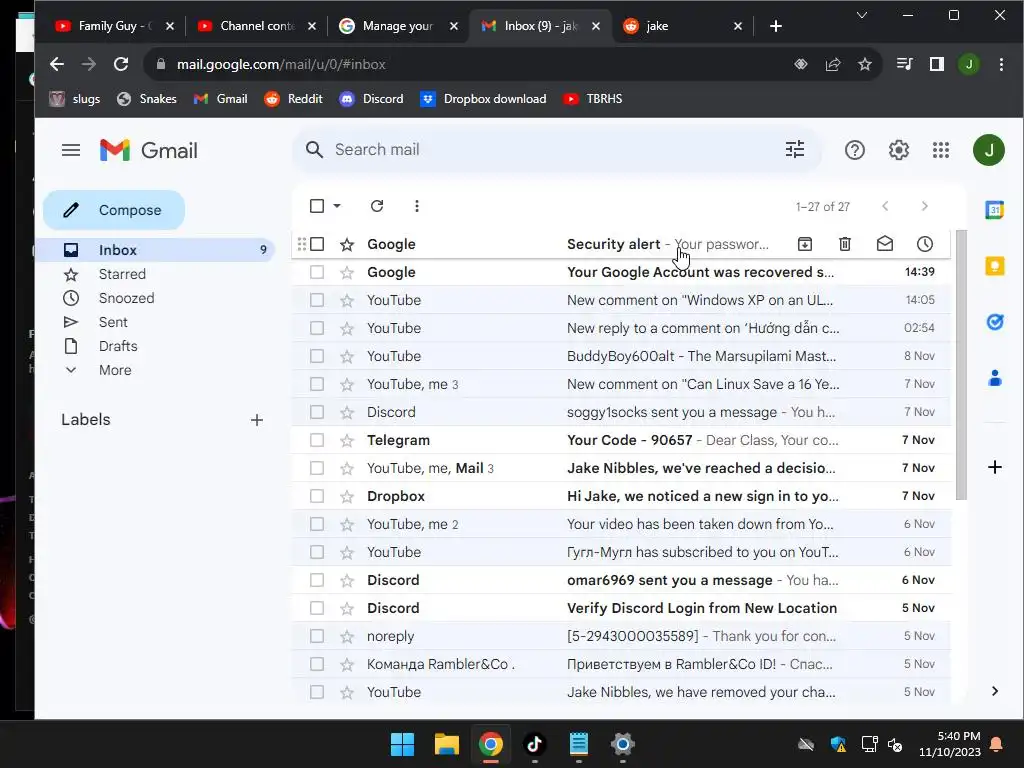Reload the page in Chrome toolbar
This screenshot has width=1024, height=768.
(x=121, y=64)
